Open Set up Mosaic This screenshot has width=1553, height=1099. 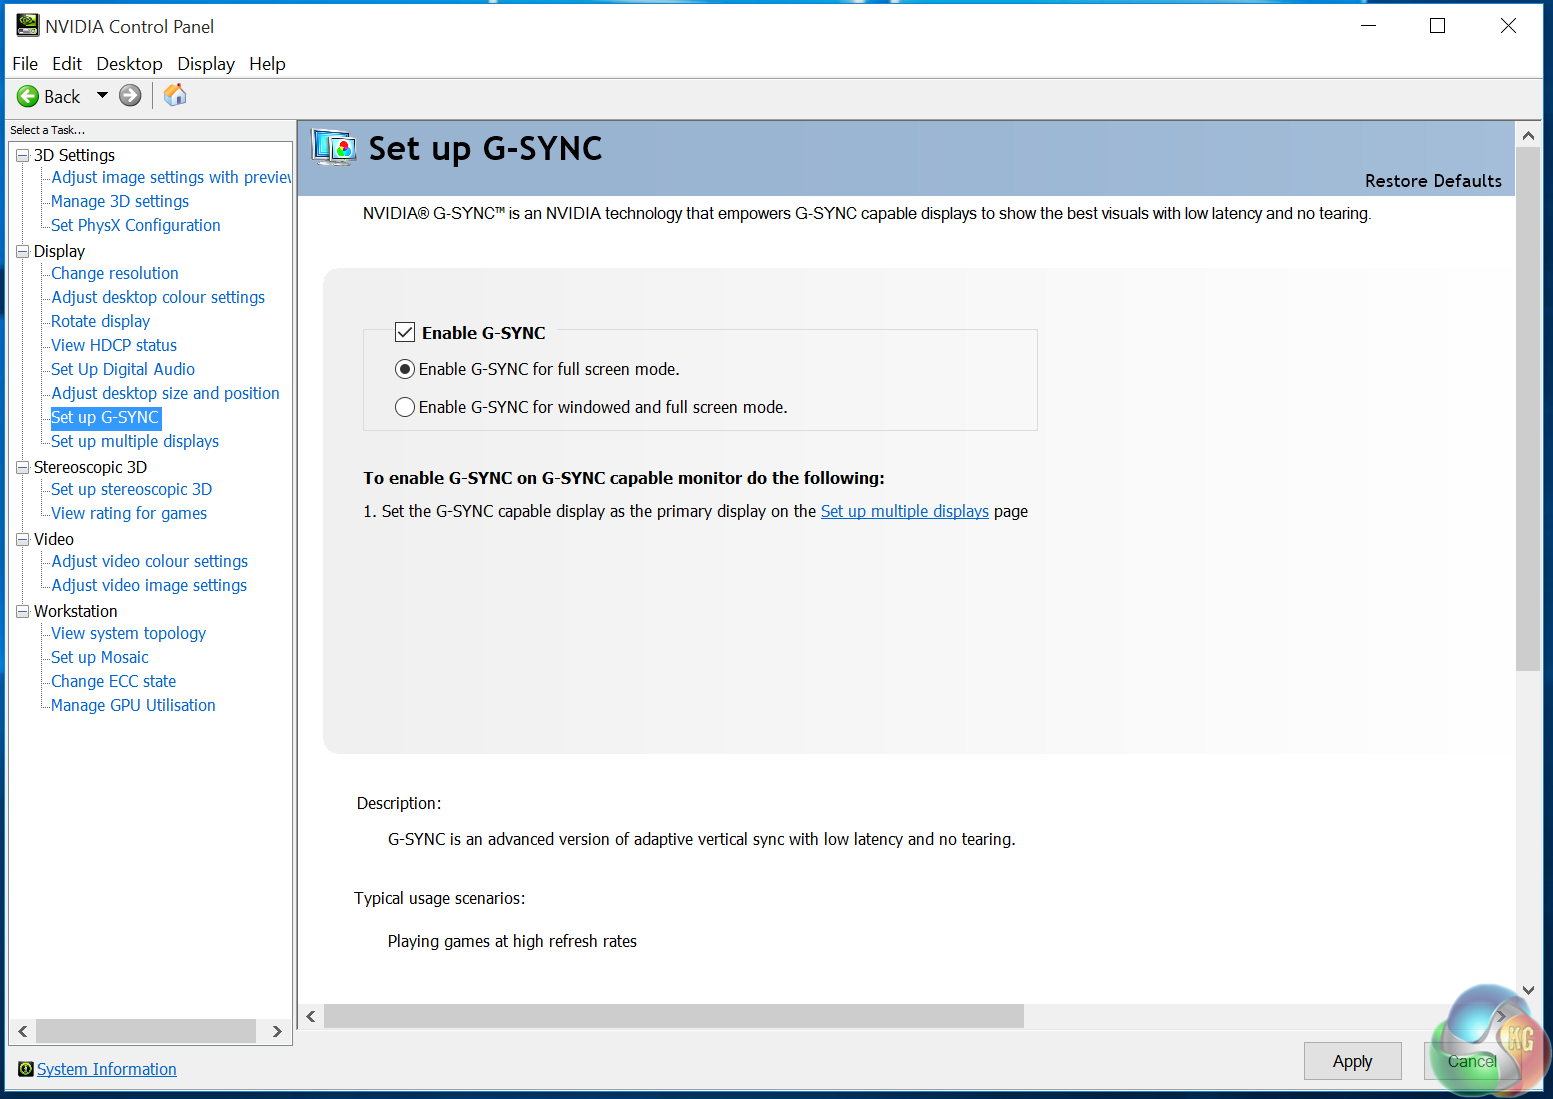(x=100, y=657)
